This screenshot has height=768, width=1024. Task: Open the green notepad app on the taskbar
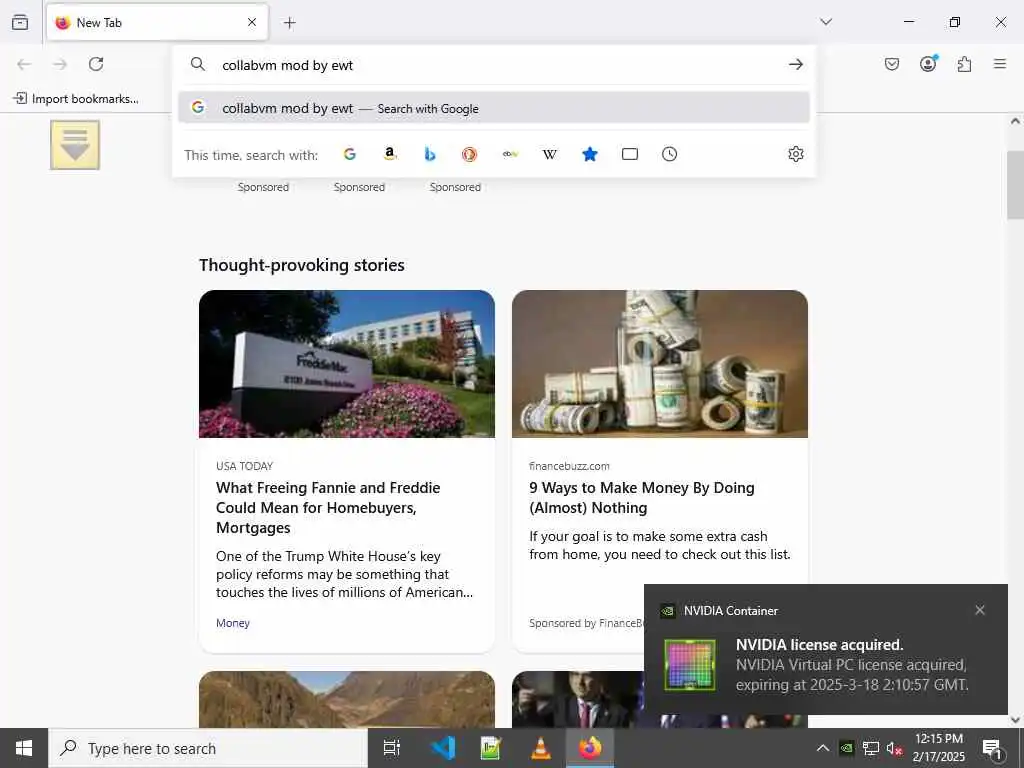click(x=490, y=748)
